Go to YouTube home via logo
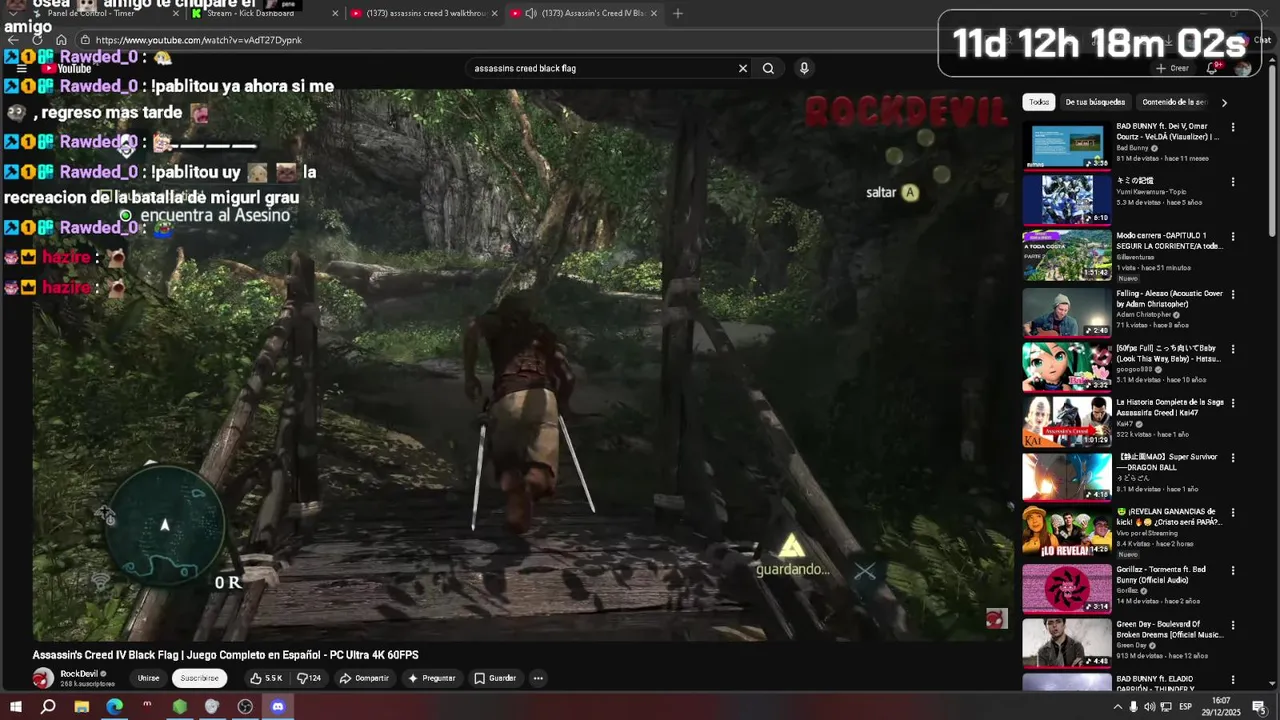 click(x=67, y=69)
